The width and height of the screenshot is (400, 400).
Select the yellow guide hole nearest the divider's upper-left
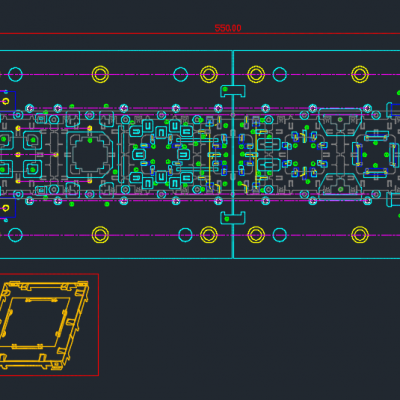point(209,74)
